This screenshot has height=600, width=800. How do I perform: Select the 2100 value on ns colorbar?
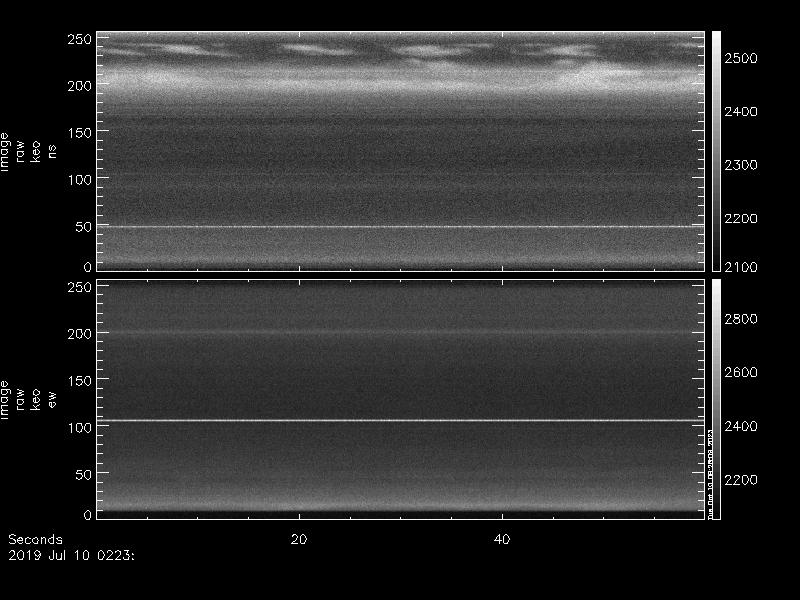(x=741, y=266)
